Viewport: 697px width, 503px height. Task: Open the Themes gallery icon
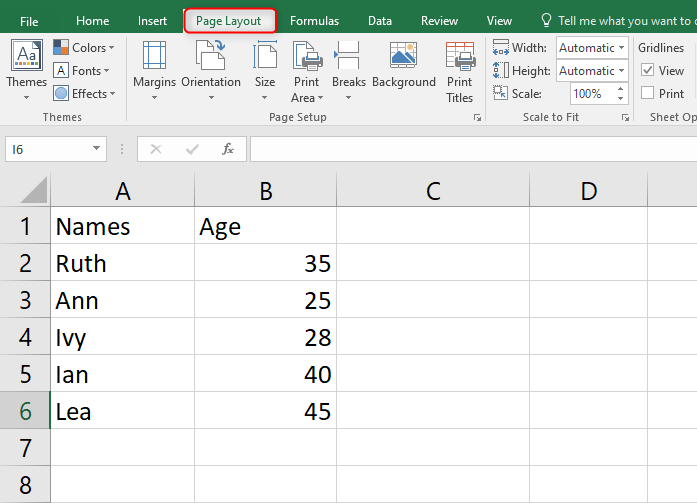(27, 55)
